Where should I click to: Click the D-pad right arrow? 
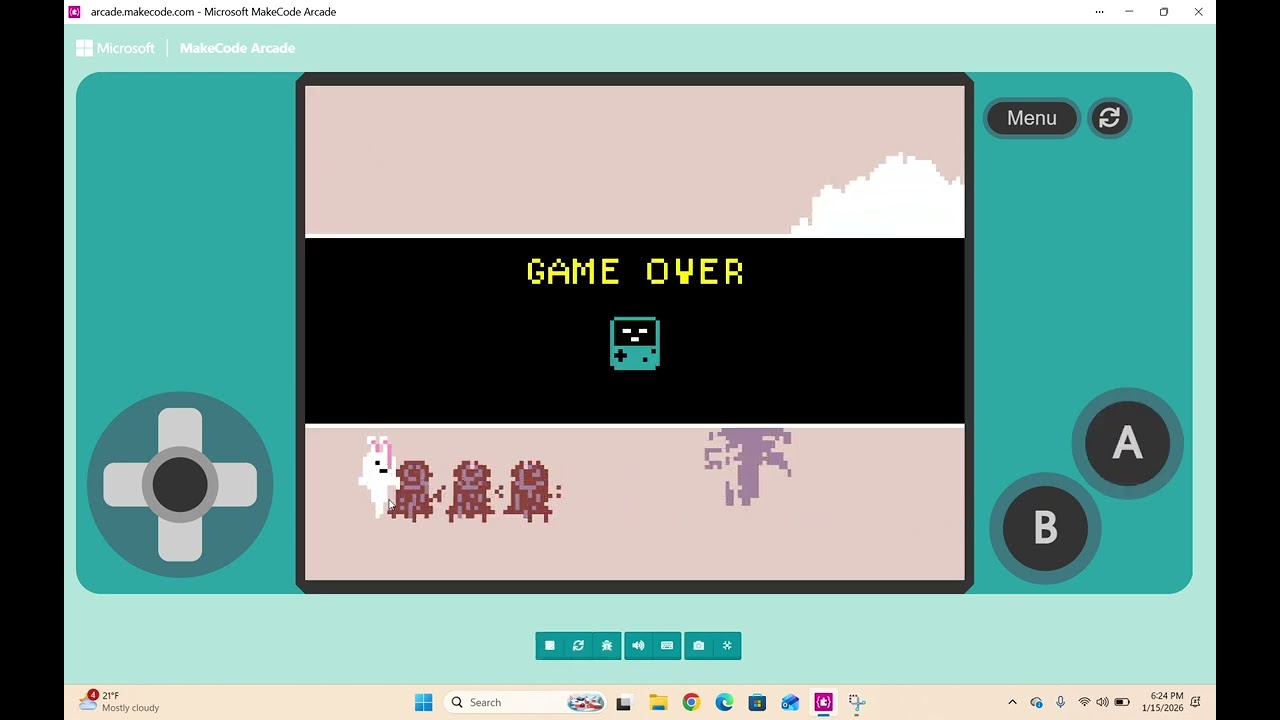[234, 485]
